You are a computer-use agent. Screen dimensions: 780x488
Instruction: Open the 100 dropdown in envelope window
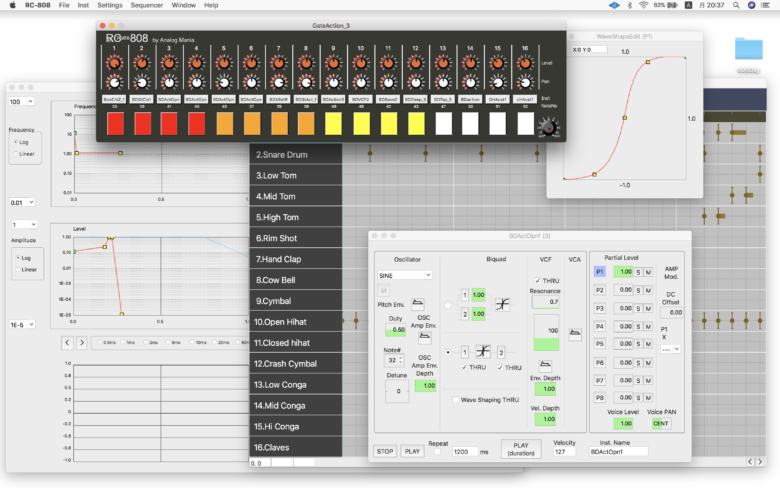tap(21, 101)
